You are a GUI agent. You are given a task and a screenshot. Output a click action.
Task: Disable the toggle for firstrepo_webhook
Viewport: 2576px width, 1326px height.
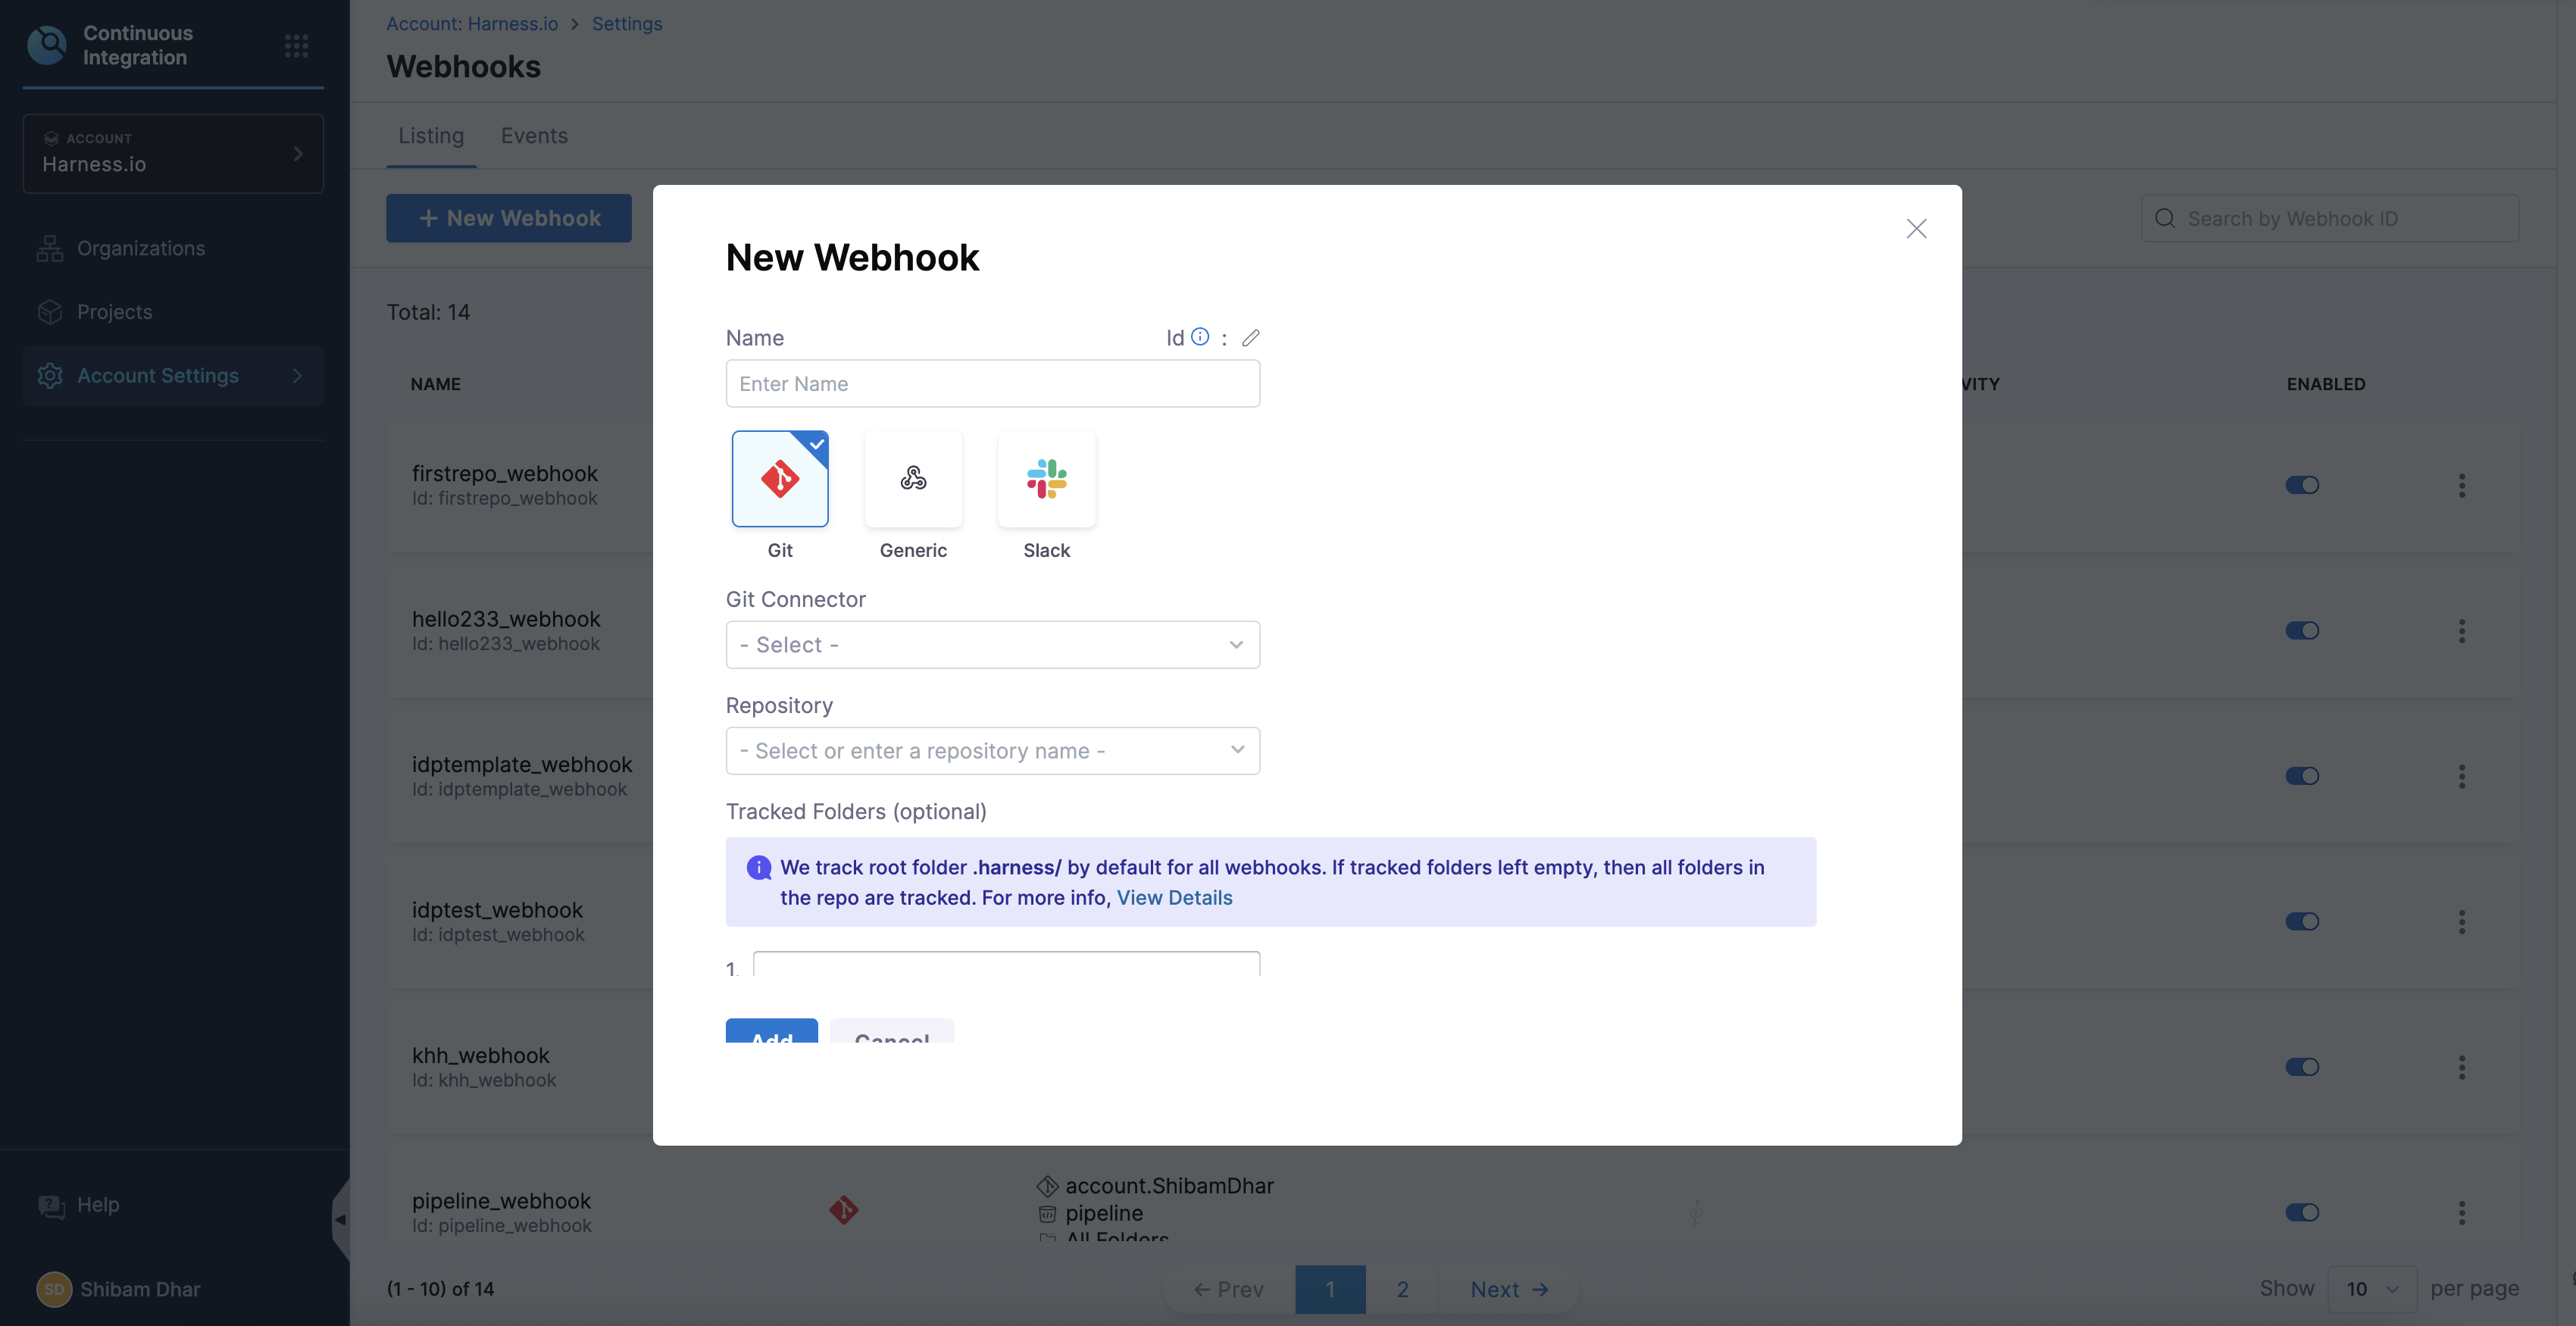click(2303, 485)
